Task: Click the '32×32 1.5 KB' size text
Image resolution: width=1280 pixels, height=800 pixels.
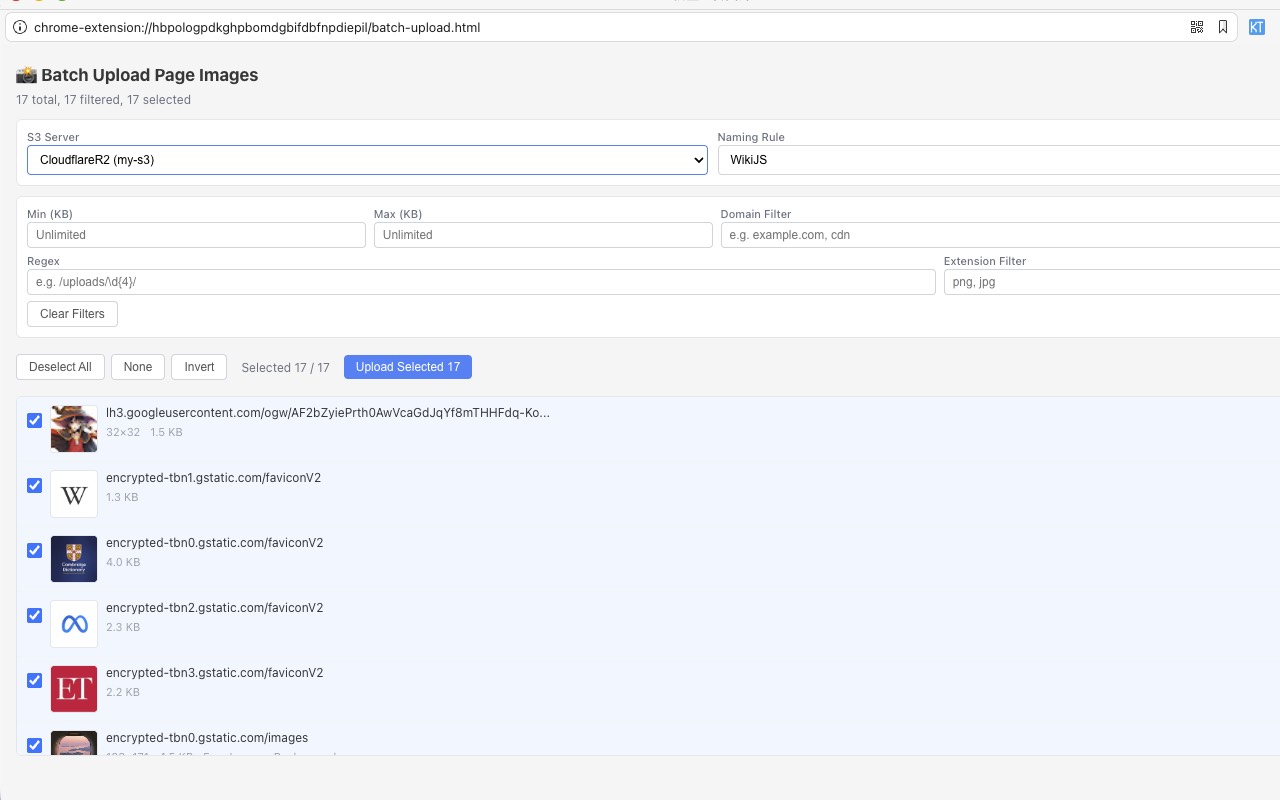Action: pos(144,433)
